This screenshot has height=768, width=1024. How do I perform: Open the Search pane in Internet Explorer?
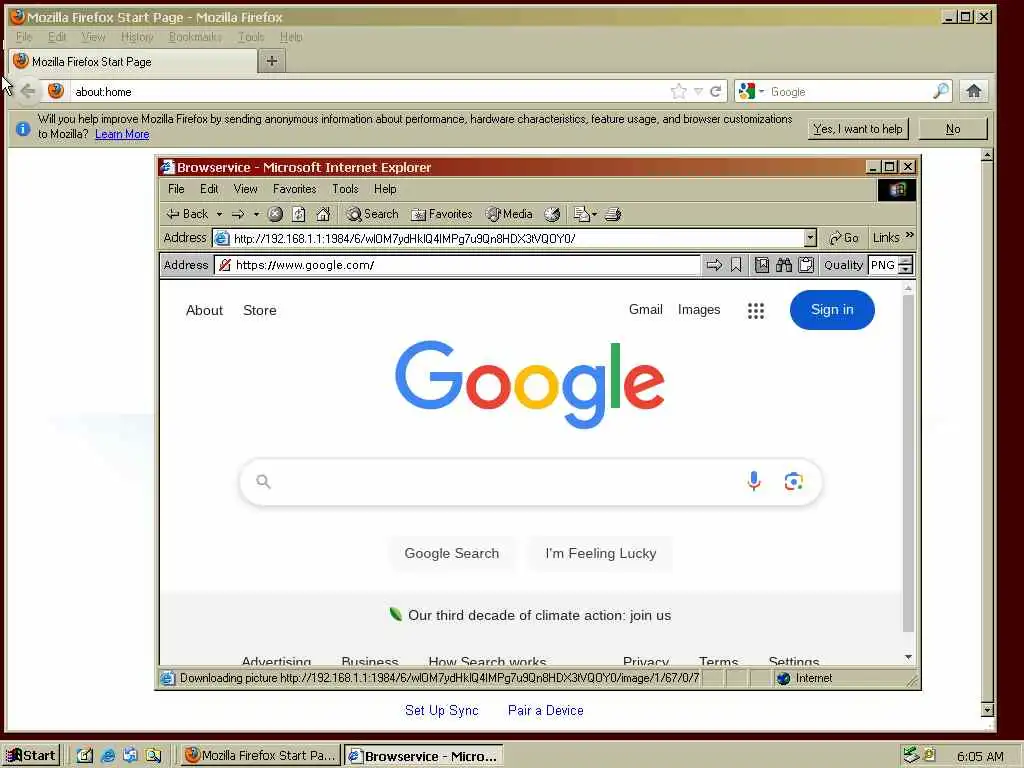[372, 214]
